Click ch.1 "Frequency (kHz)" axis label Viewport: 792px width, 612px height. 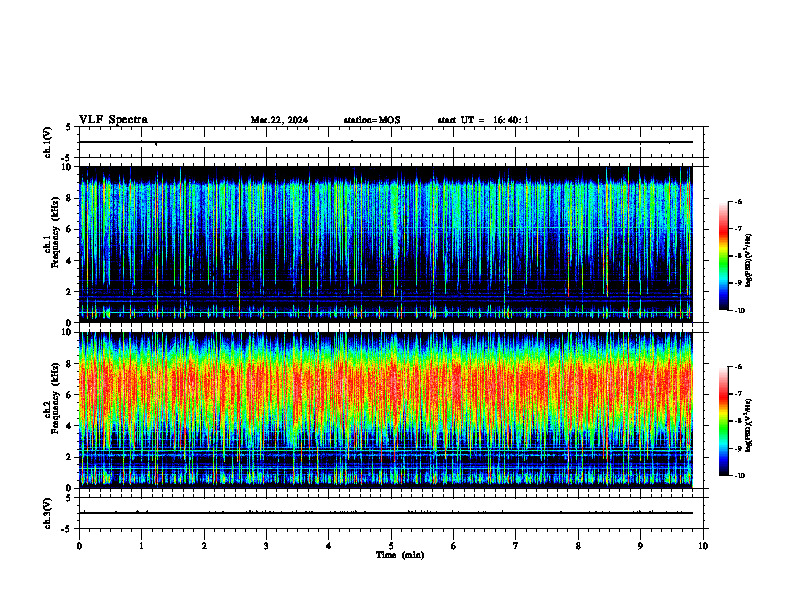coord(56,232)
